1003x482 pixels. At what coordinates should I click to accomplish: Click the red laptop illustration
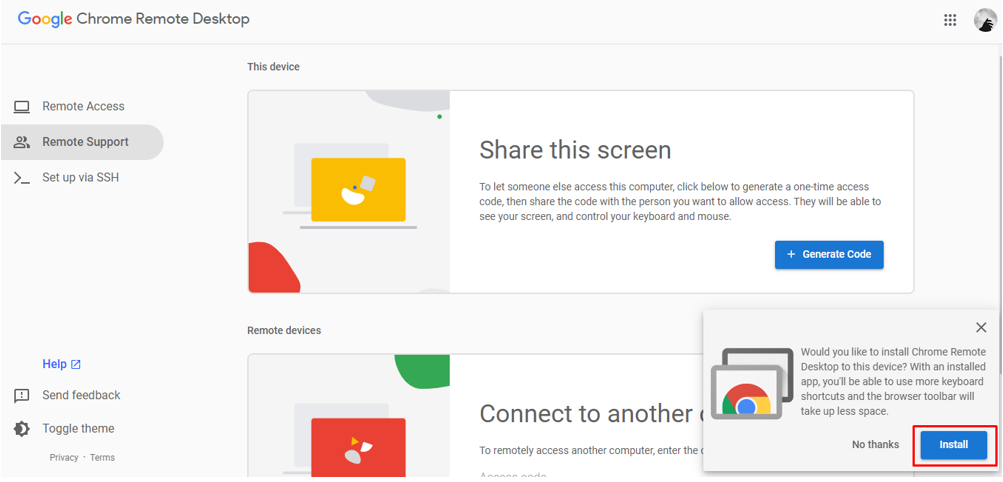click(x=359, y=447)
